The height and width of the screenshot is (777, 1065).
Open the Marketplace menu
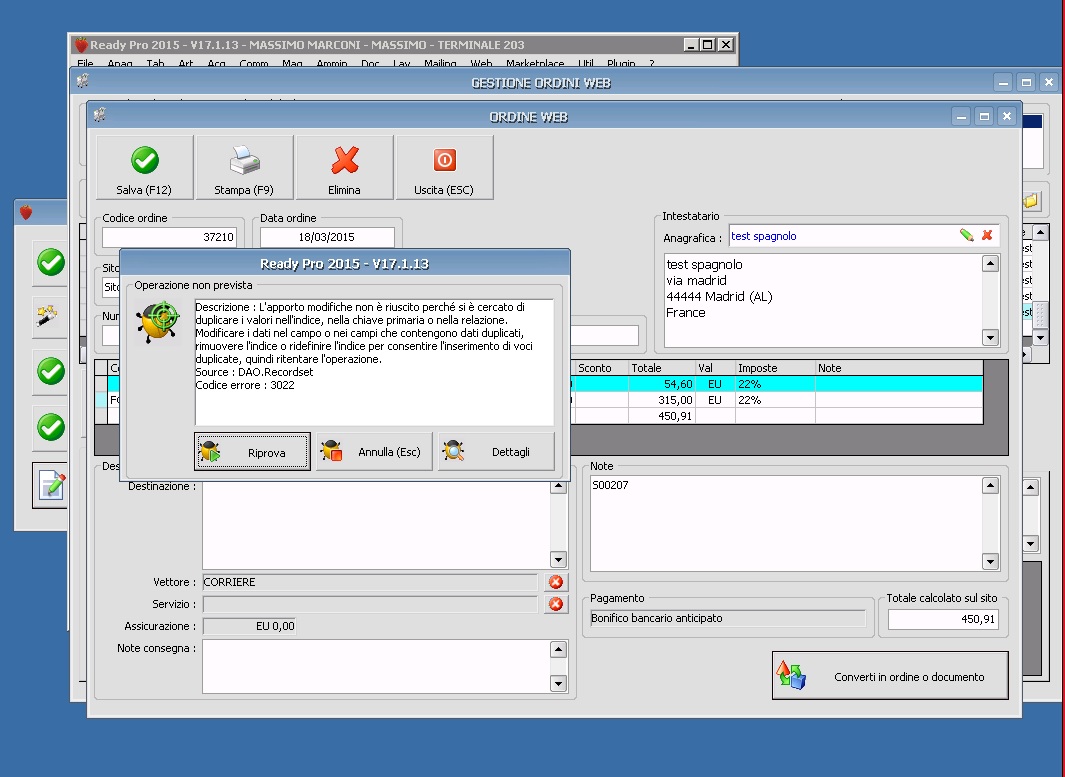(536, 64)
